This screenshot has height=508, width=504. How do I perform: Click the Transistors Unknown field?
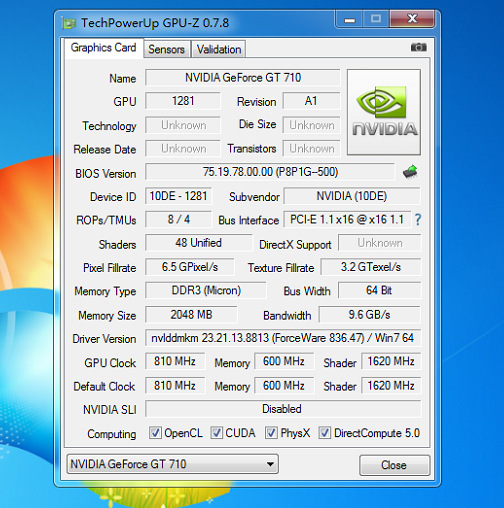click(311, 149)
